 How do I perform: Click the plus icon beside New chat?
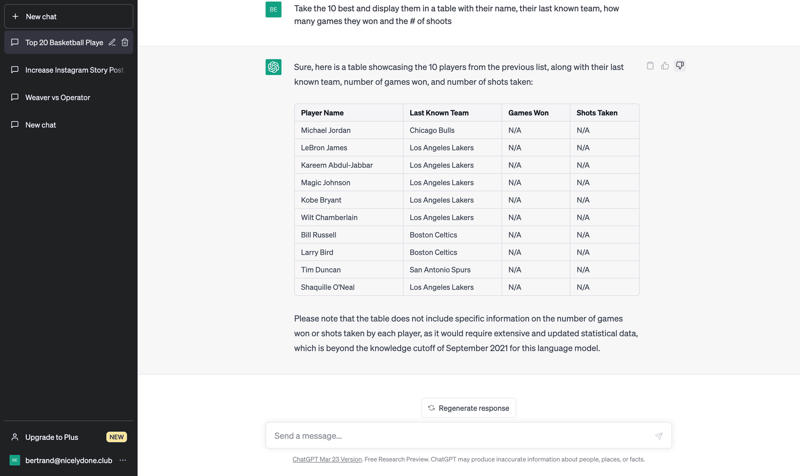click(15, 16)
